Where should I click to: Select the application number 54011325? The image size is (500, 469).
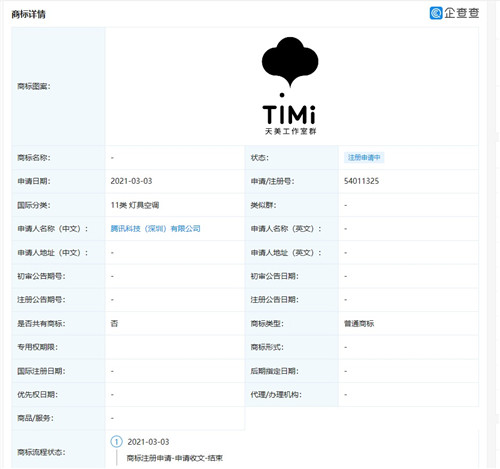pyautogui.click(x=361, y=181)
